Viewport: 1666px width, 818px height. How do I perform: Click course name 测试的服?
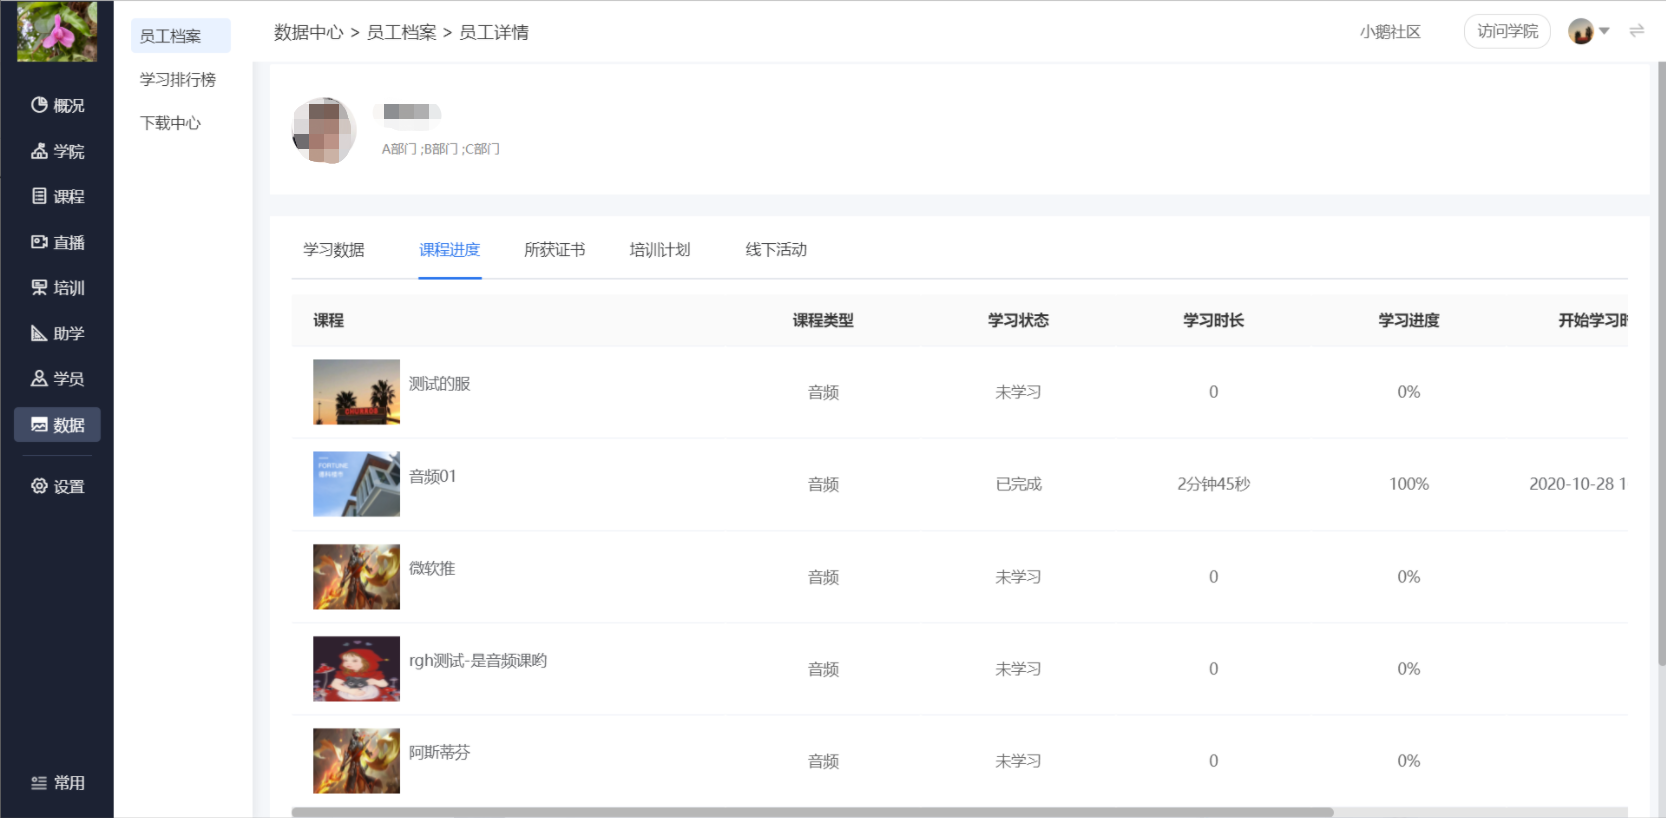pyautogui.click(x=439, y=384)
